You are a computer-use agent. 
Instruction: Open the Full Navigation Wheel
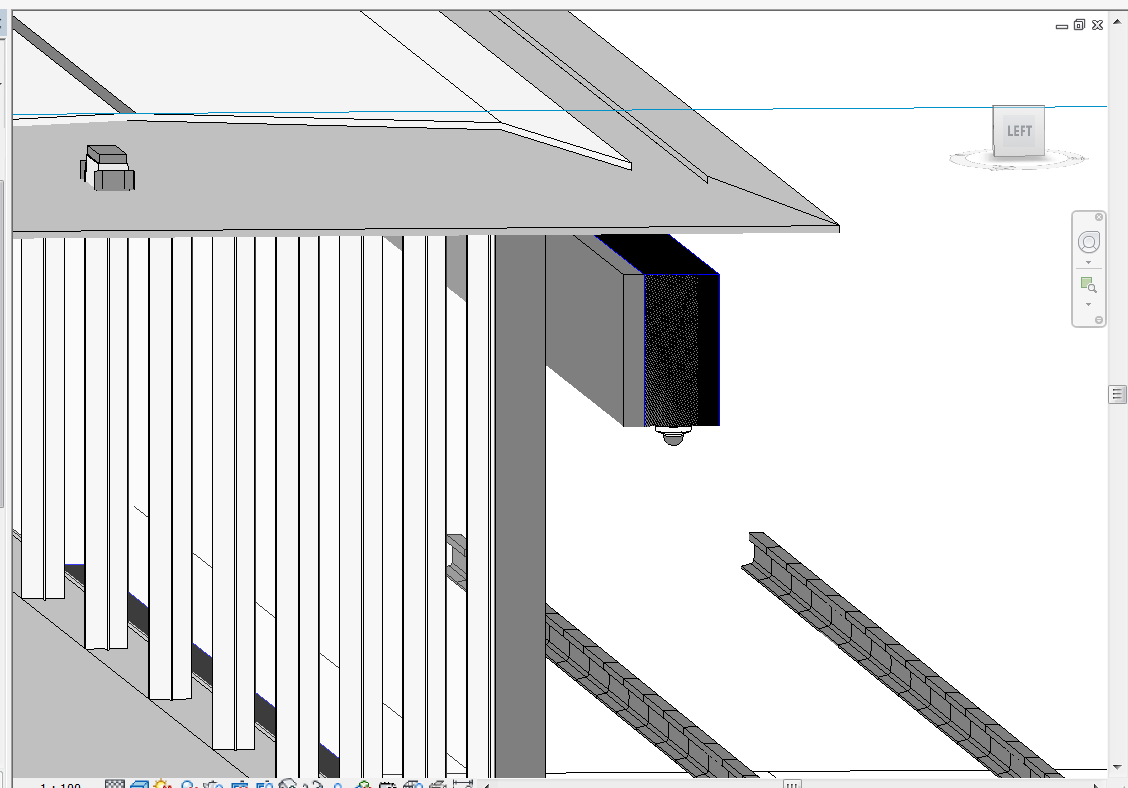tap(1089, 242)
